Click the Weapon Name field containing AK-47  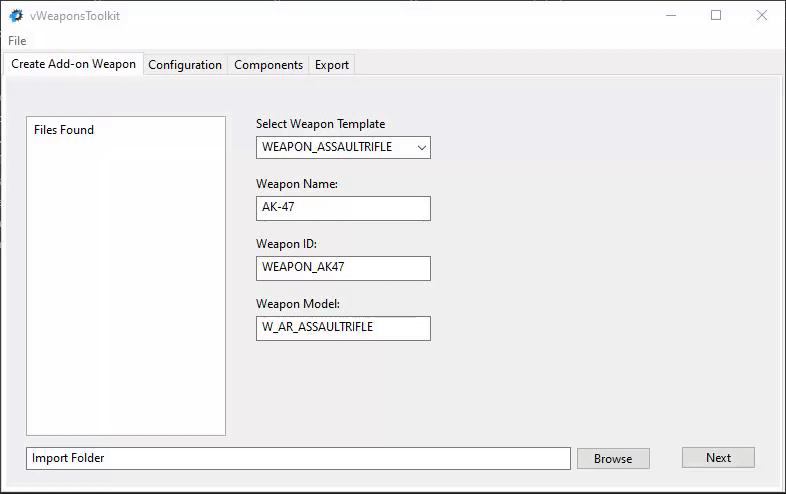pyautogui.click(x=343, y=208)
